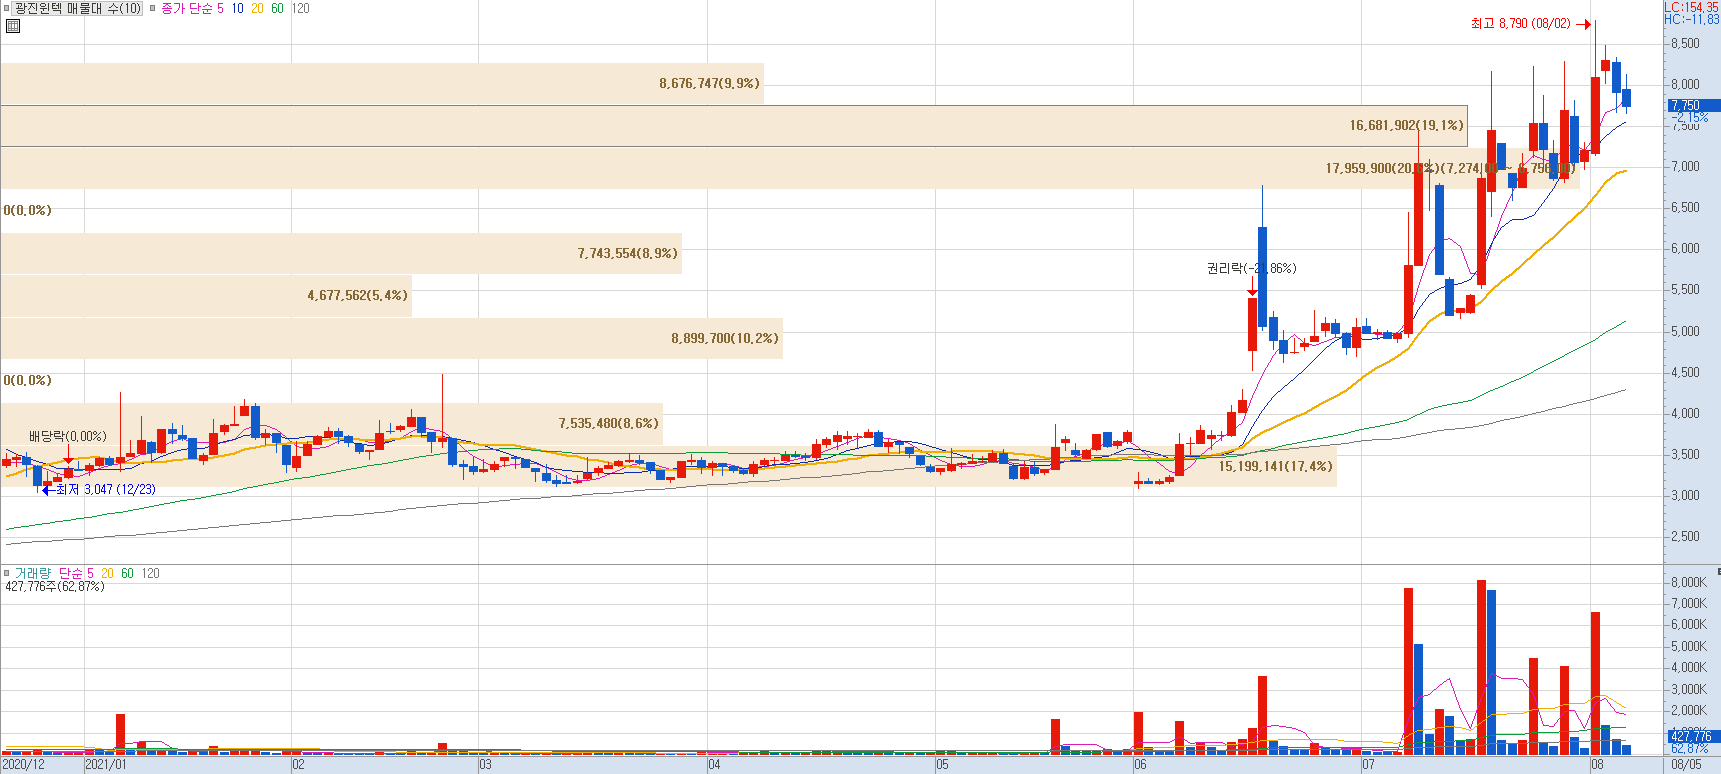This screenshot has width=1721, height=774.
Task: Click the 2,500 price axis label
Action: (x=1685, y=536)
